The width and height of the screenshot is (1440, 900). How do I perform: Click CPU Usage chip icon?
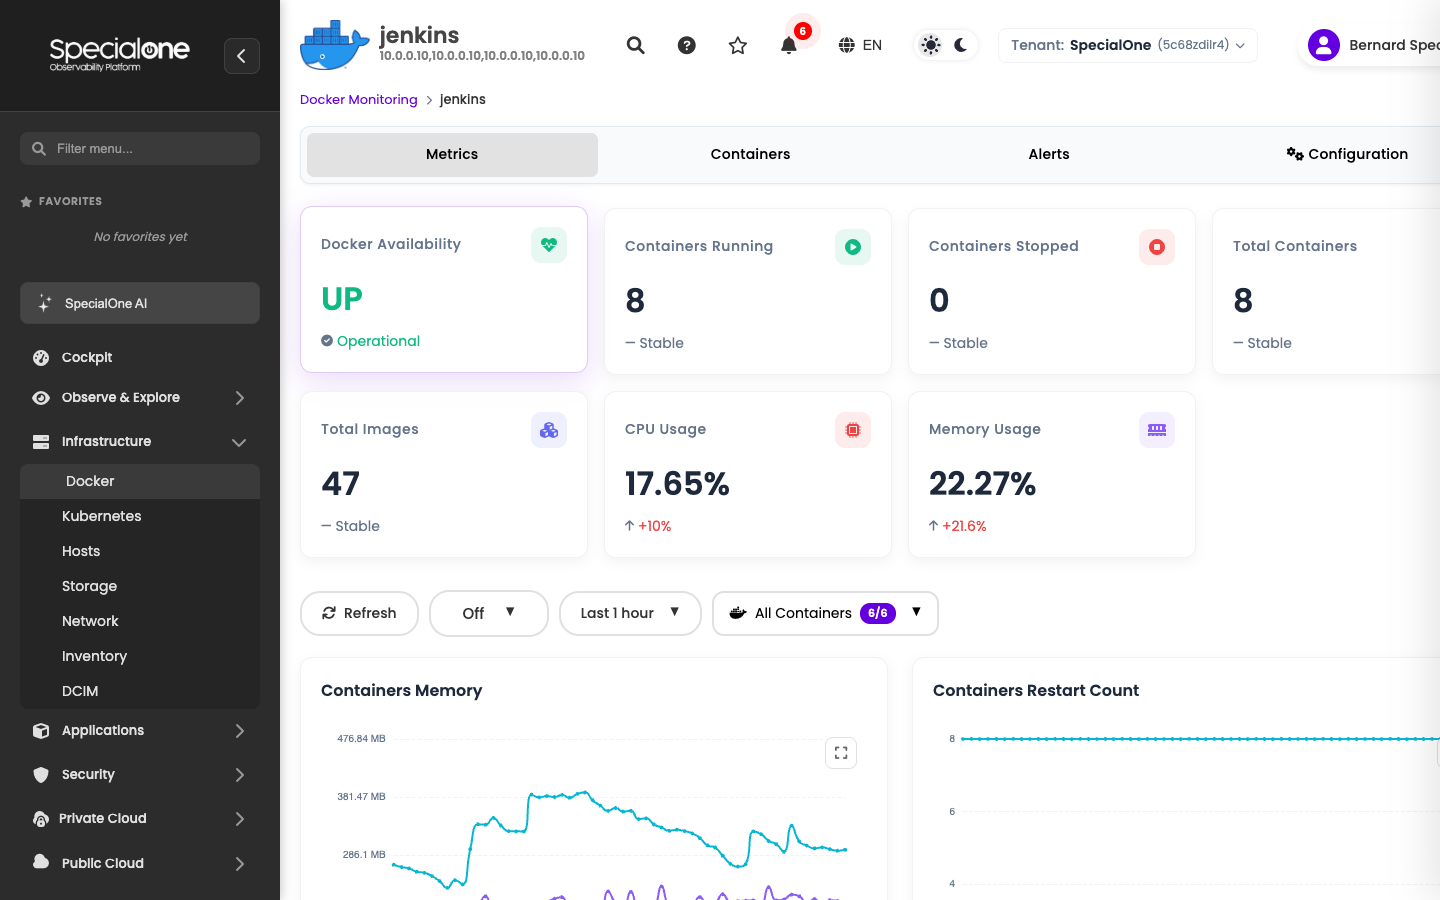point(853,430)
